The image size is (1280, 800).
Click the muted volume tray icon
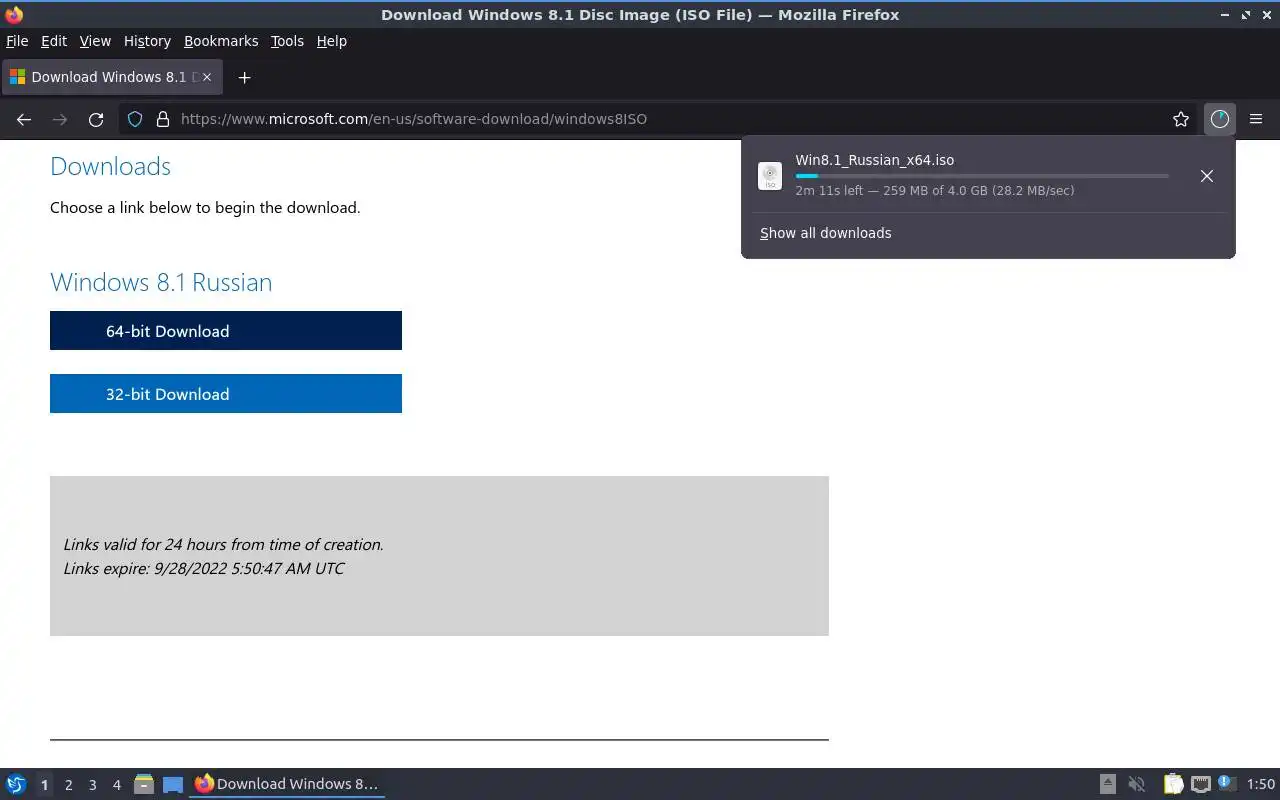tap(1136, 784)
